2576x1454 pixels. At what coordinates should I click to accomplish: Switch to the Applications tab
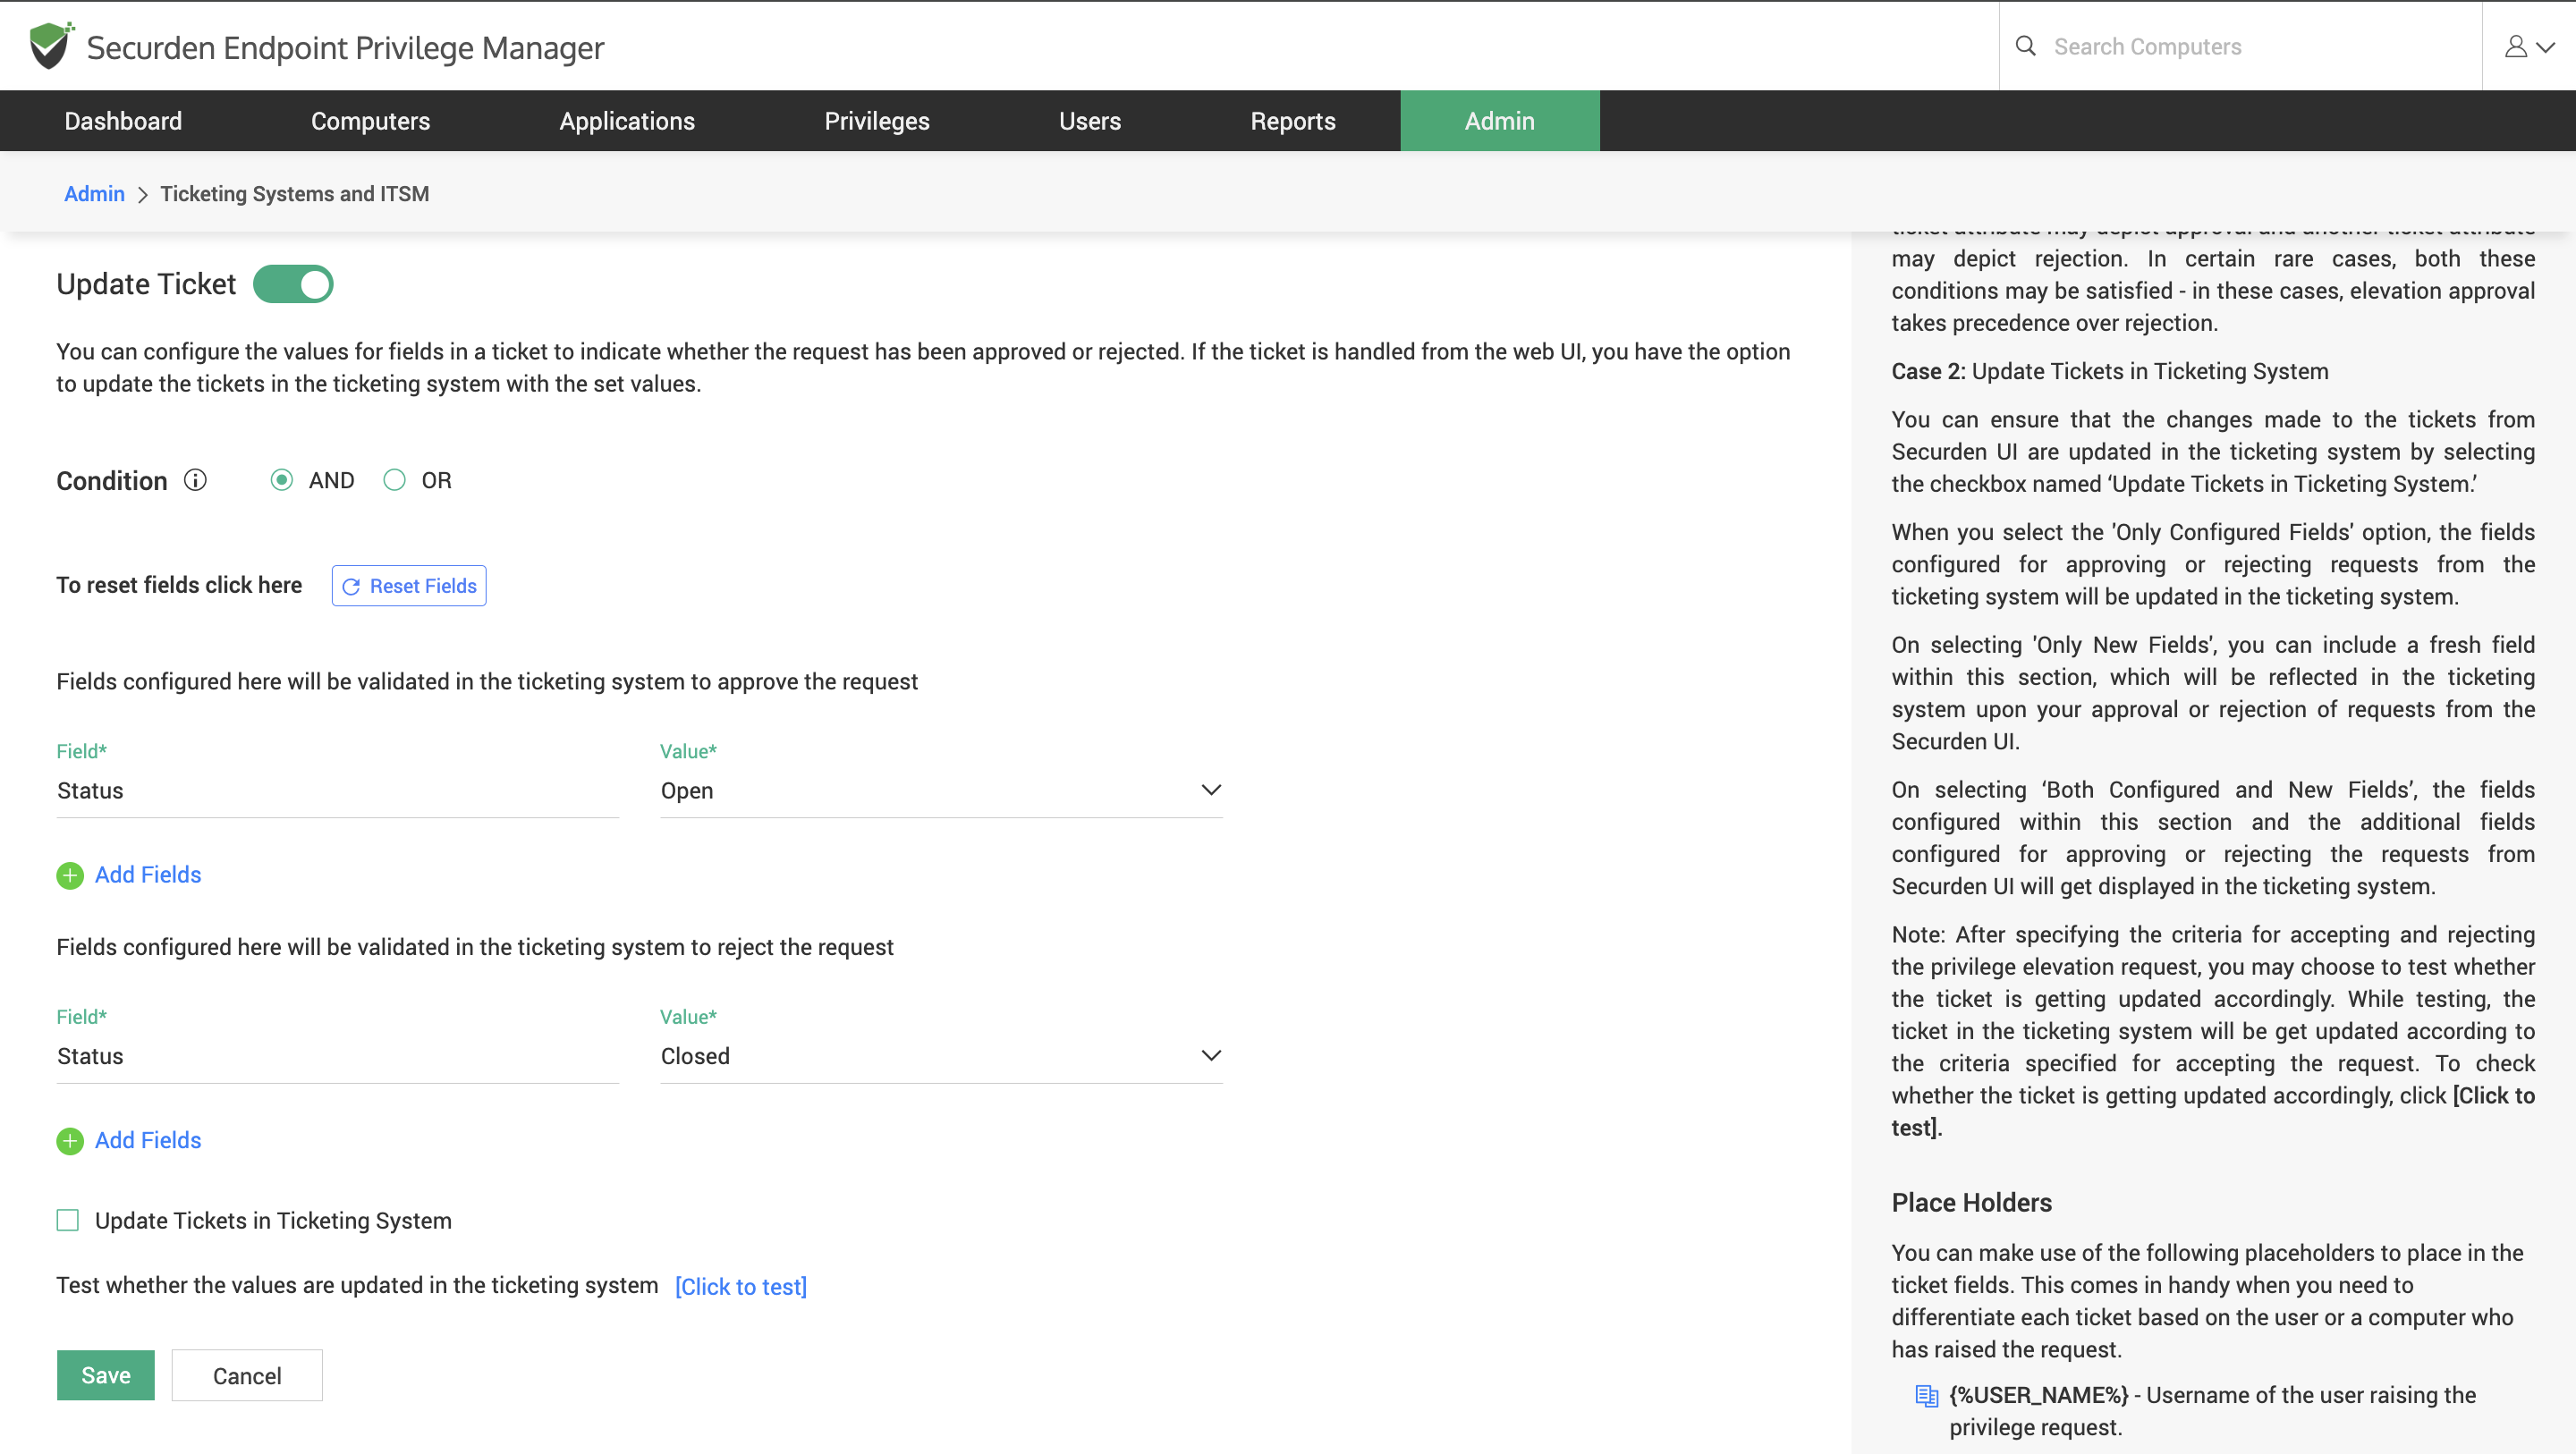click(x=627, y=121)
